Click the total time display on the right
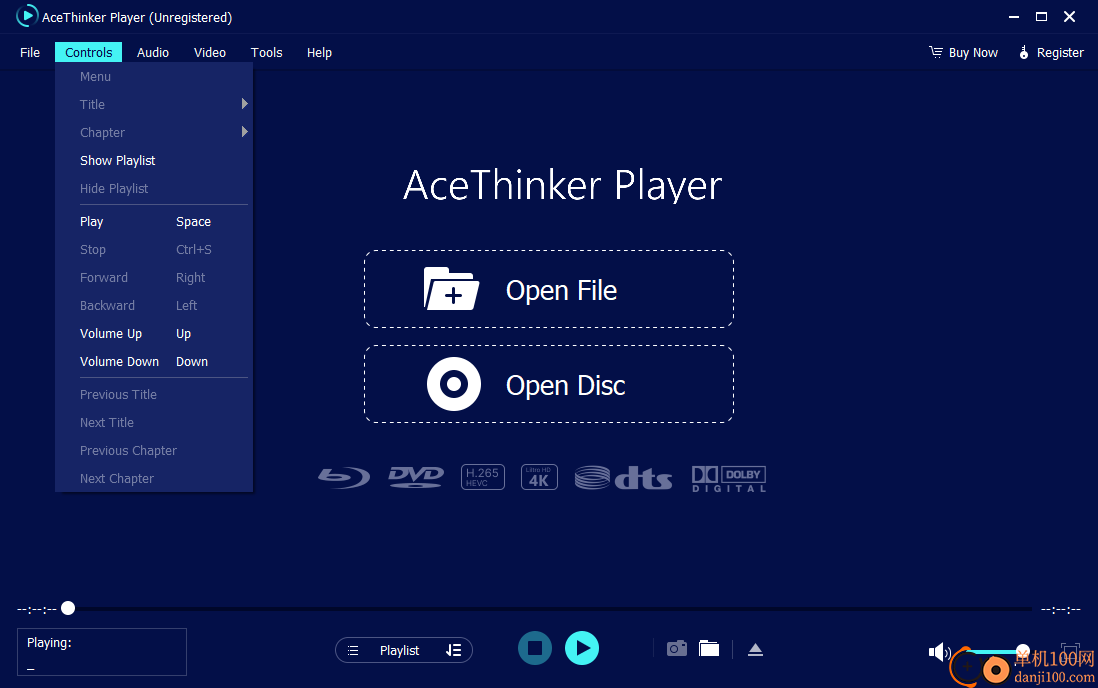 1060,610
